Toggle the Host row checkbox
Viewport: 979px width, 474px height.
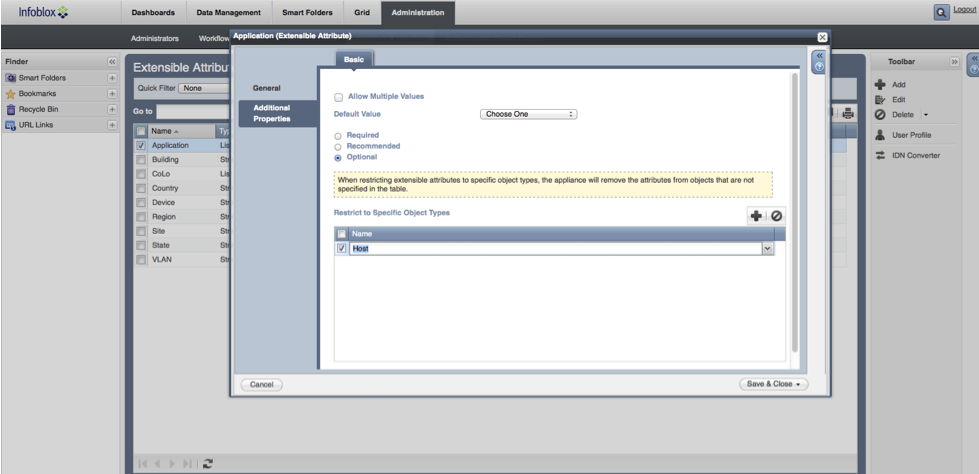[x=342, y=249]
